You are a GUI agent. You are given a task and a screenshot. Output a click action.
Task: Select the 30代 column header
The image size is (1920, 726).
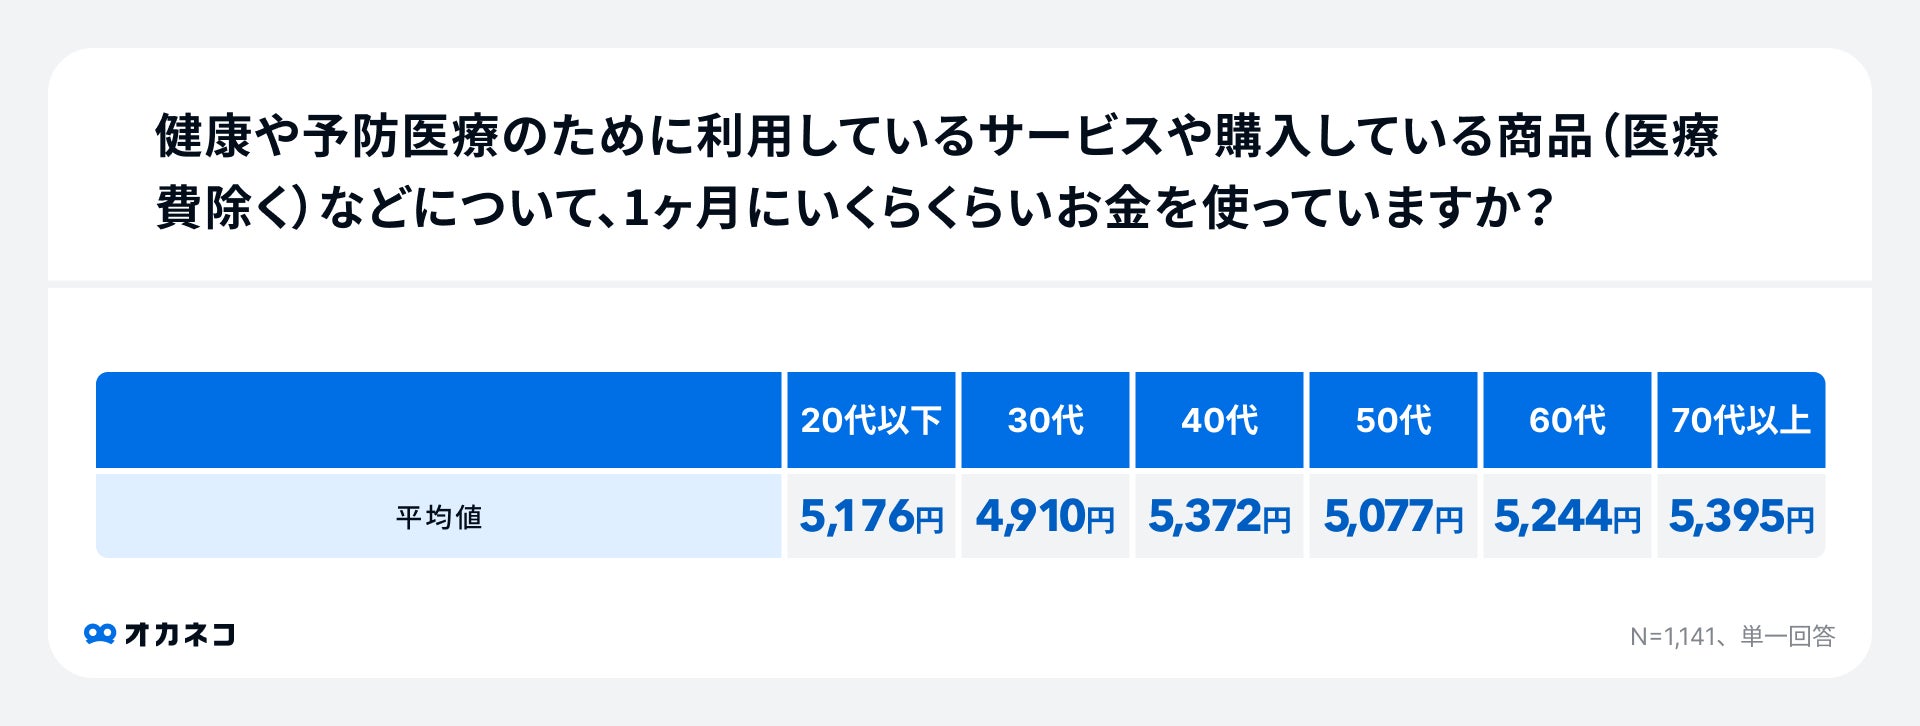1045,420
